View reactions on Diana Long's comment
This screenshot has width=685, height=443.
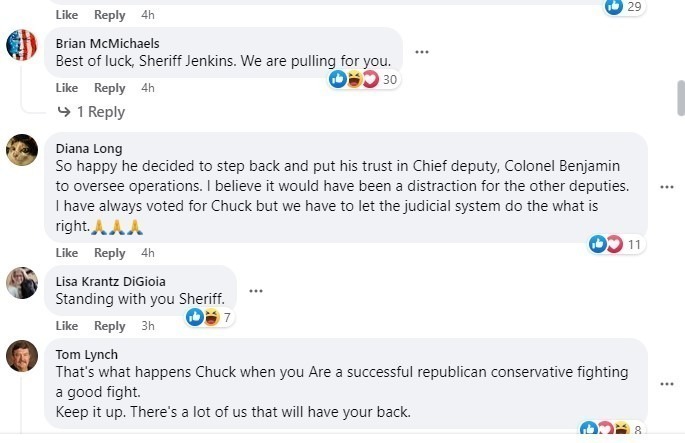pyautogui.click(x=619, y=244)
